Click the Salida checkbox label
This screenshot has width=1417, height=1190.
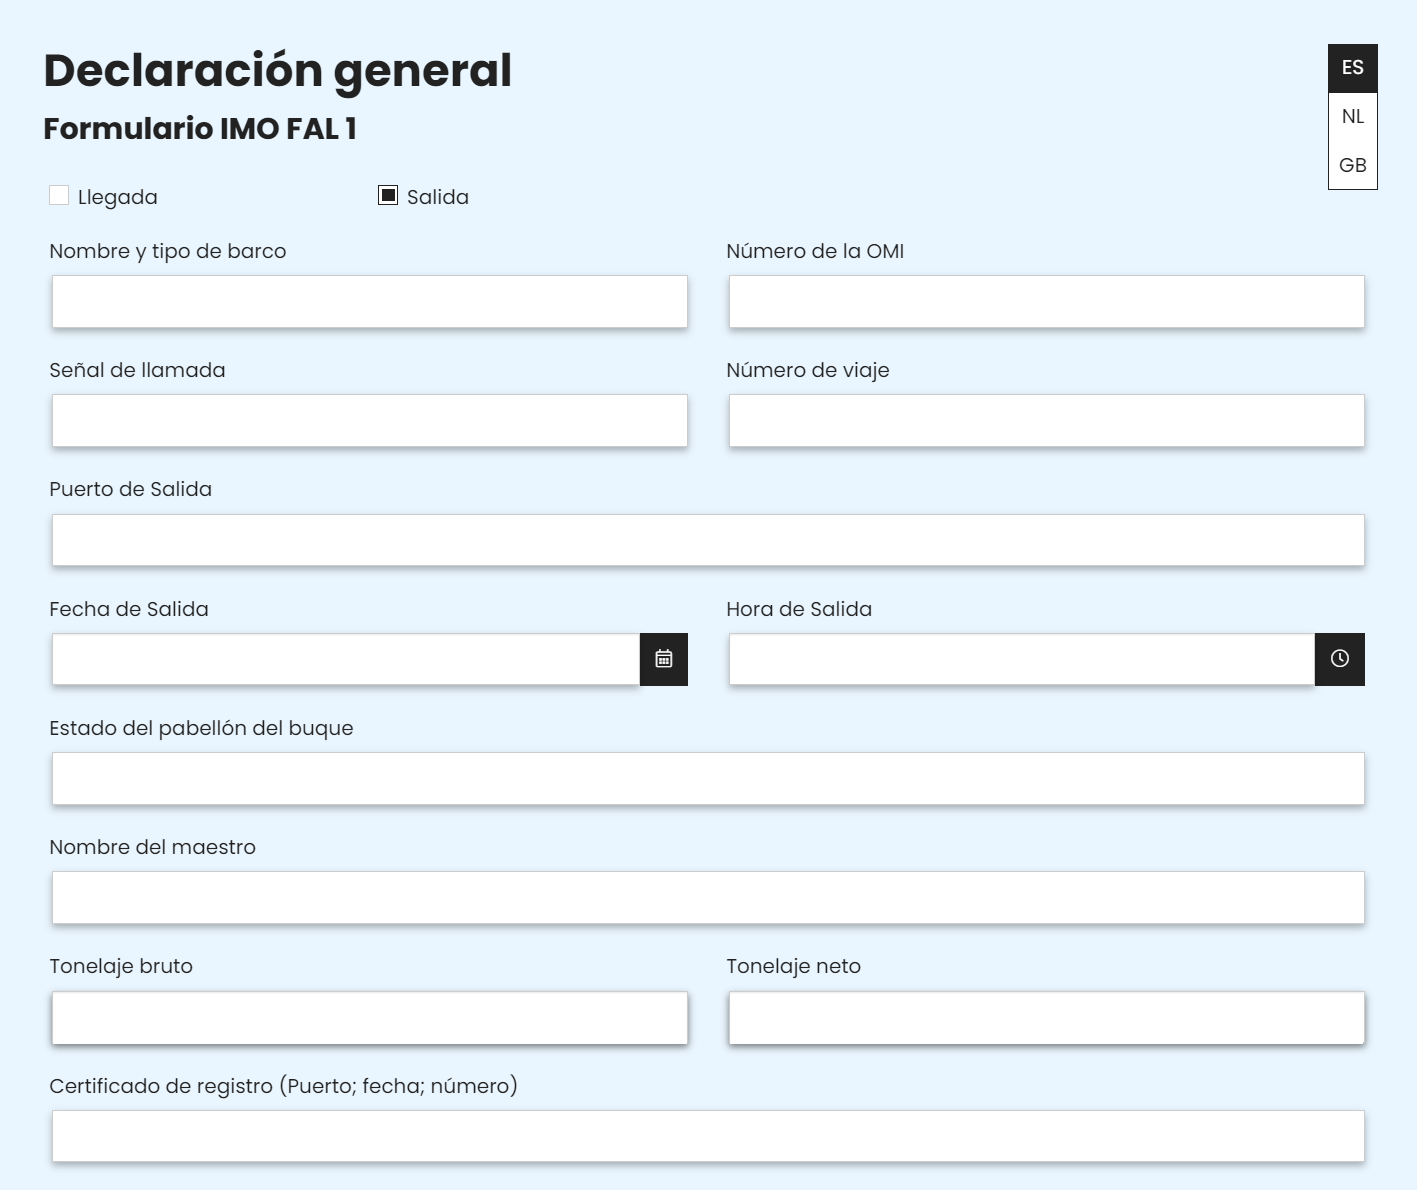(x=438, y=197)
